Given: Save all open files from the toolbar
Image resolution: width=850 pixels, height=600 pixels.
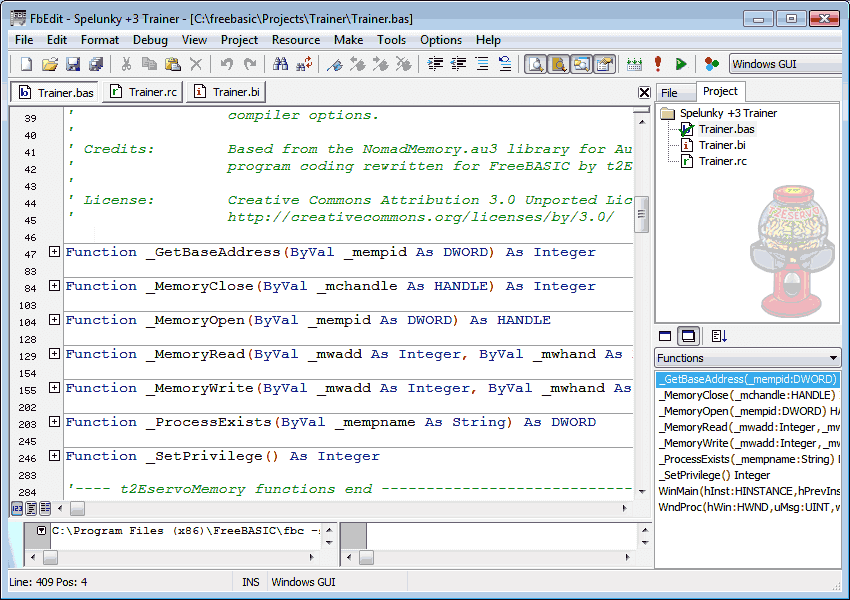Looking at the screenshot, I should (96, 63).
